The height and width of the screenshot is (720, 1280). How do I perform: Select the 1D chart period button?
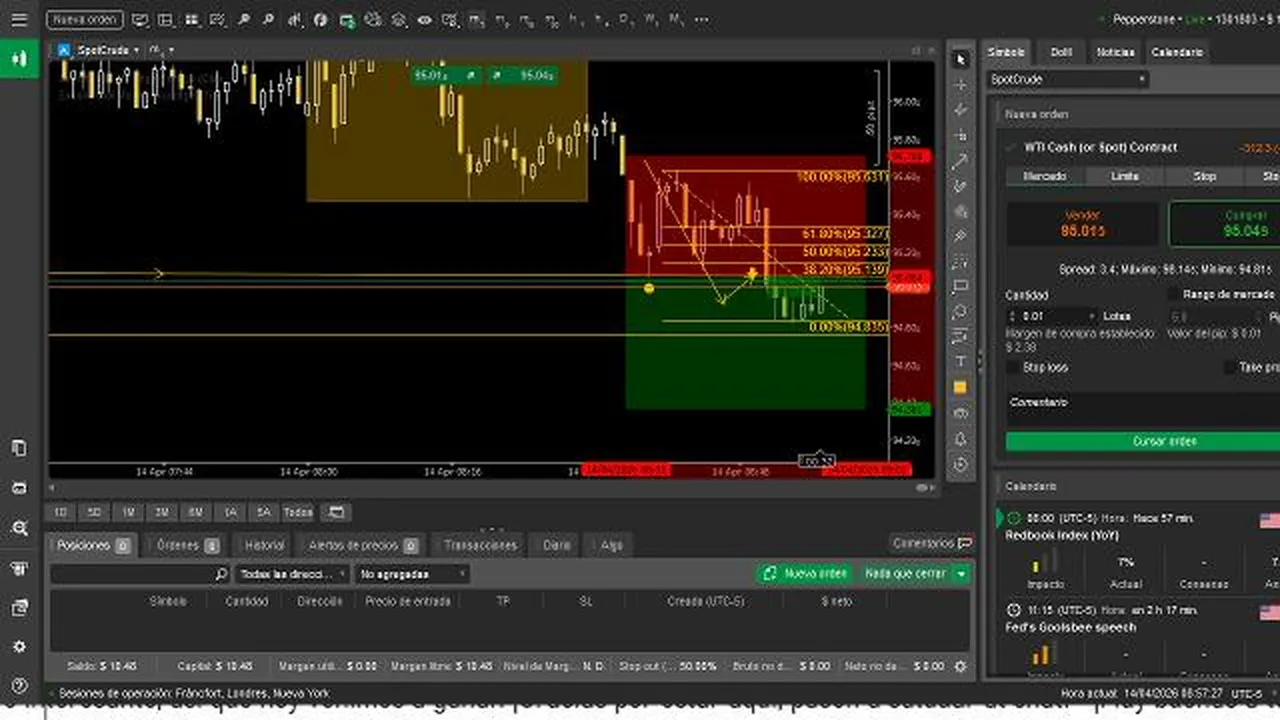tap(61, 512)
